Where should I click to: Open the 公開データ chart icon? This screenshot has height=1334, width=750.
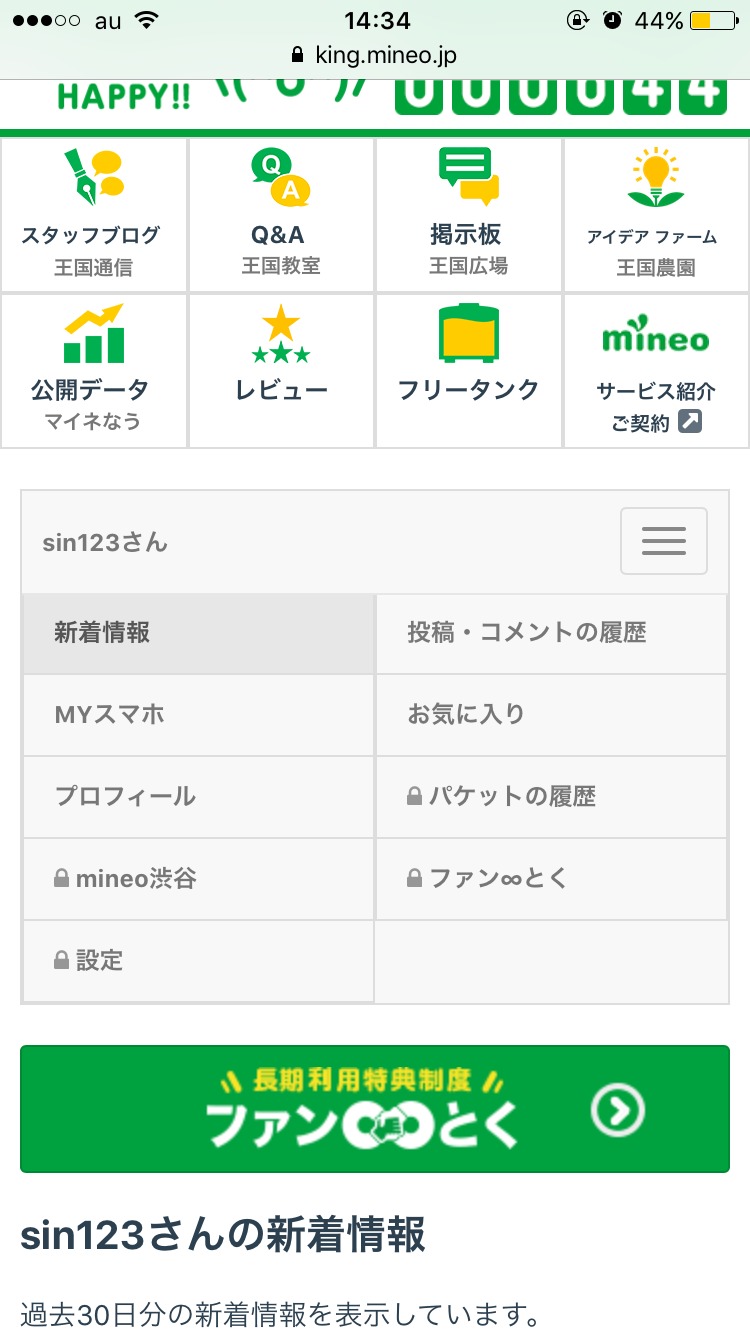93,334
